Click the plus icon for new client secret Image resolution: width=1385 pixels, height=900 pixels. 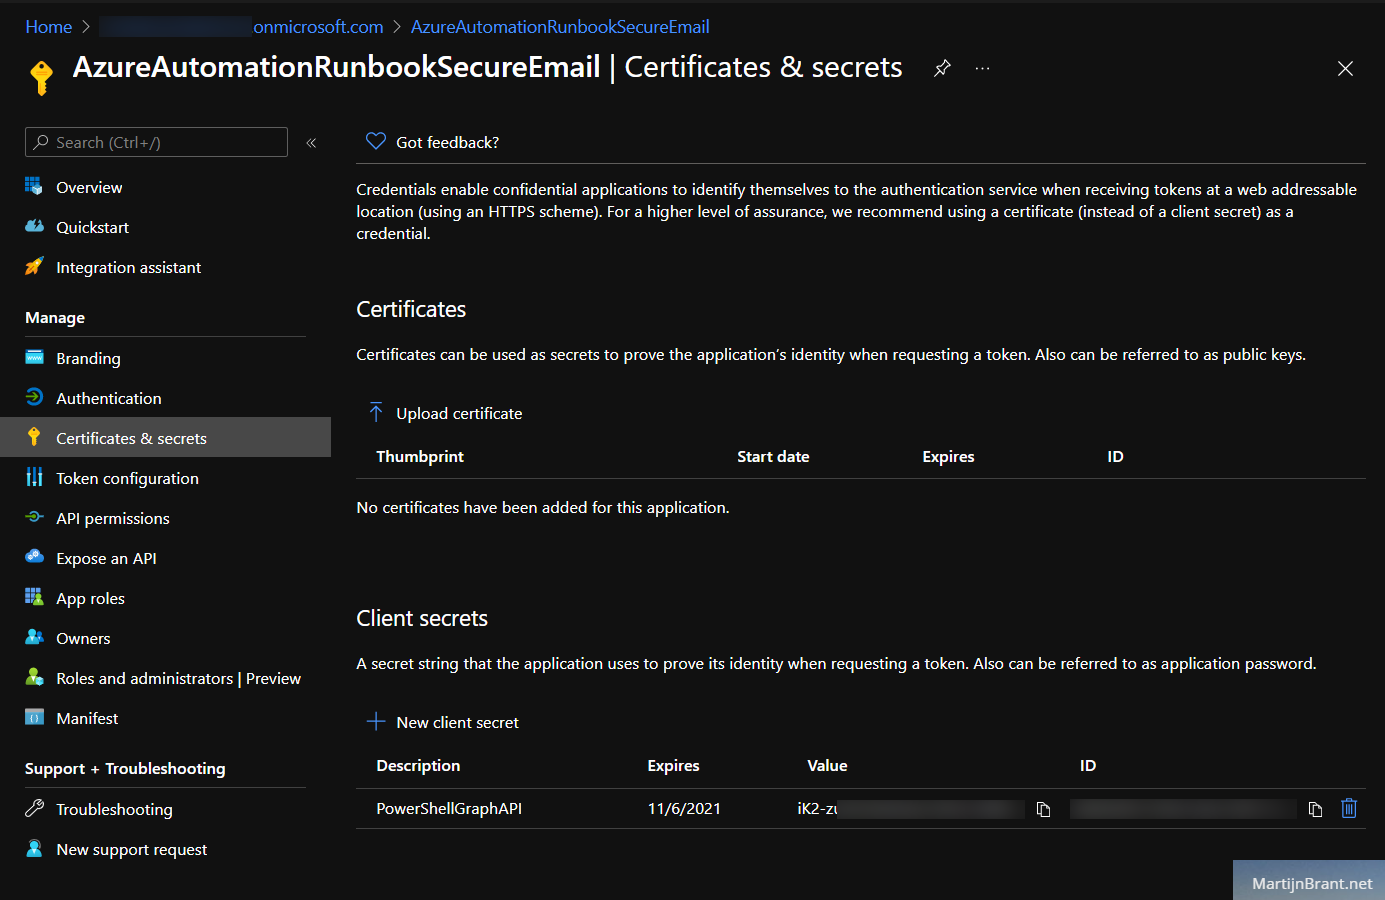pos(376,721)
